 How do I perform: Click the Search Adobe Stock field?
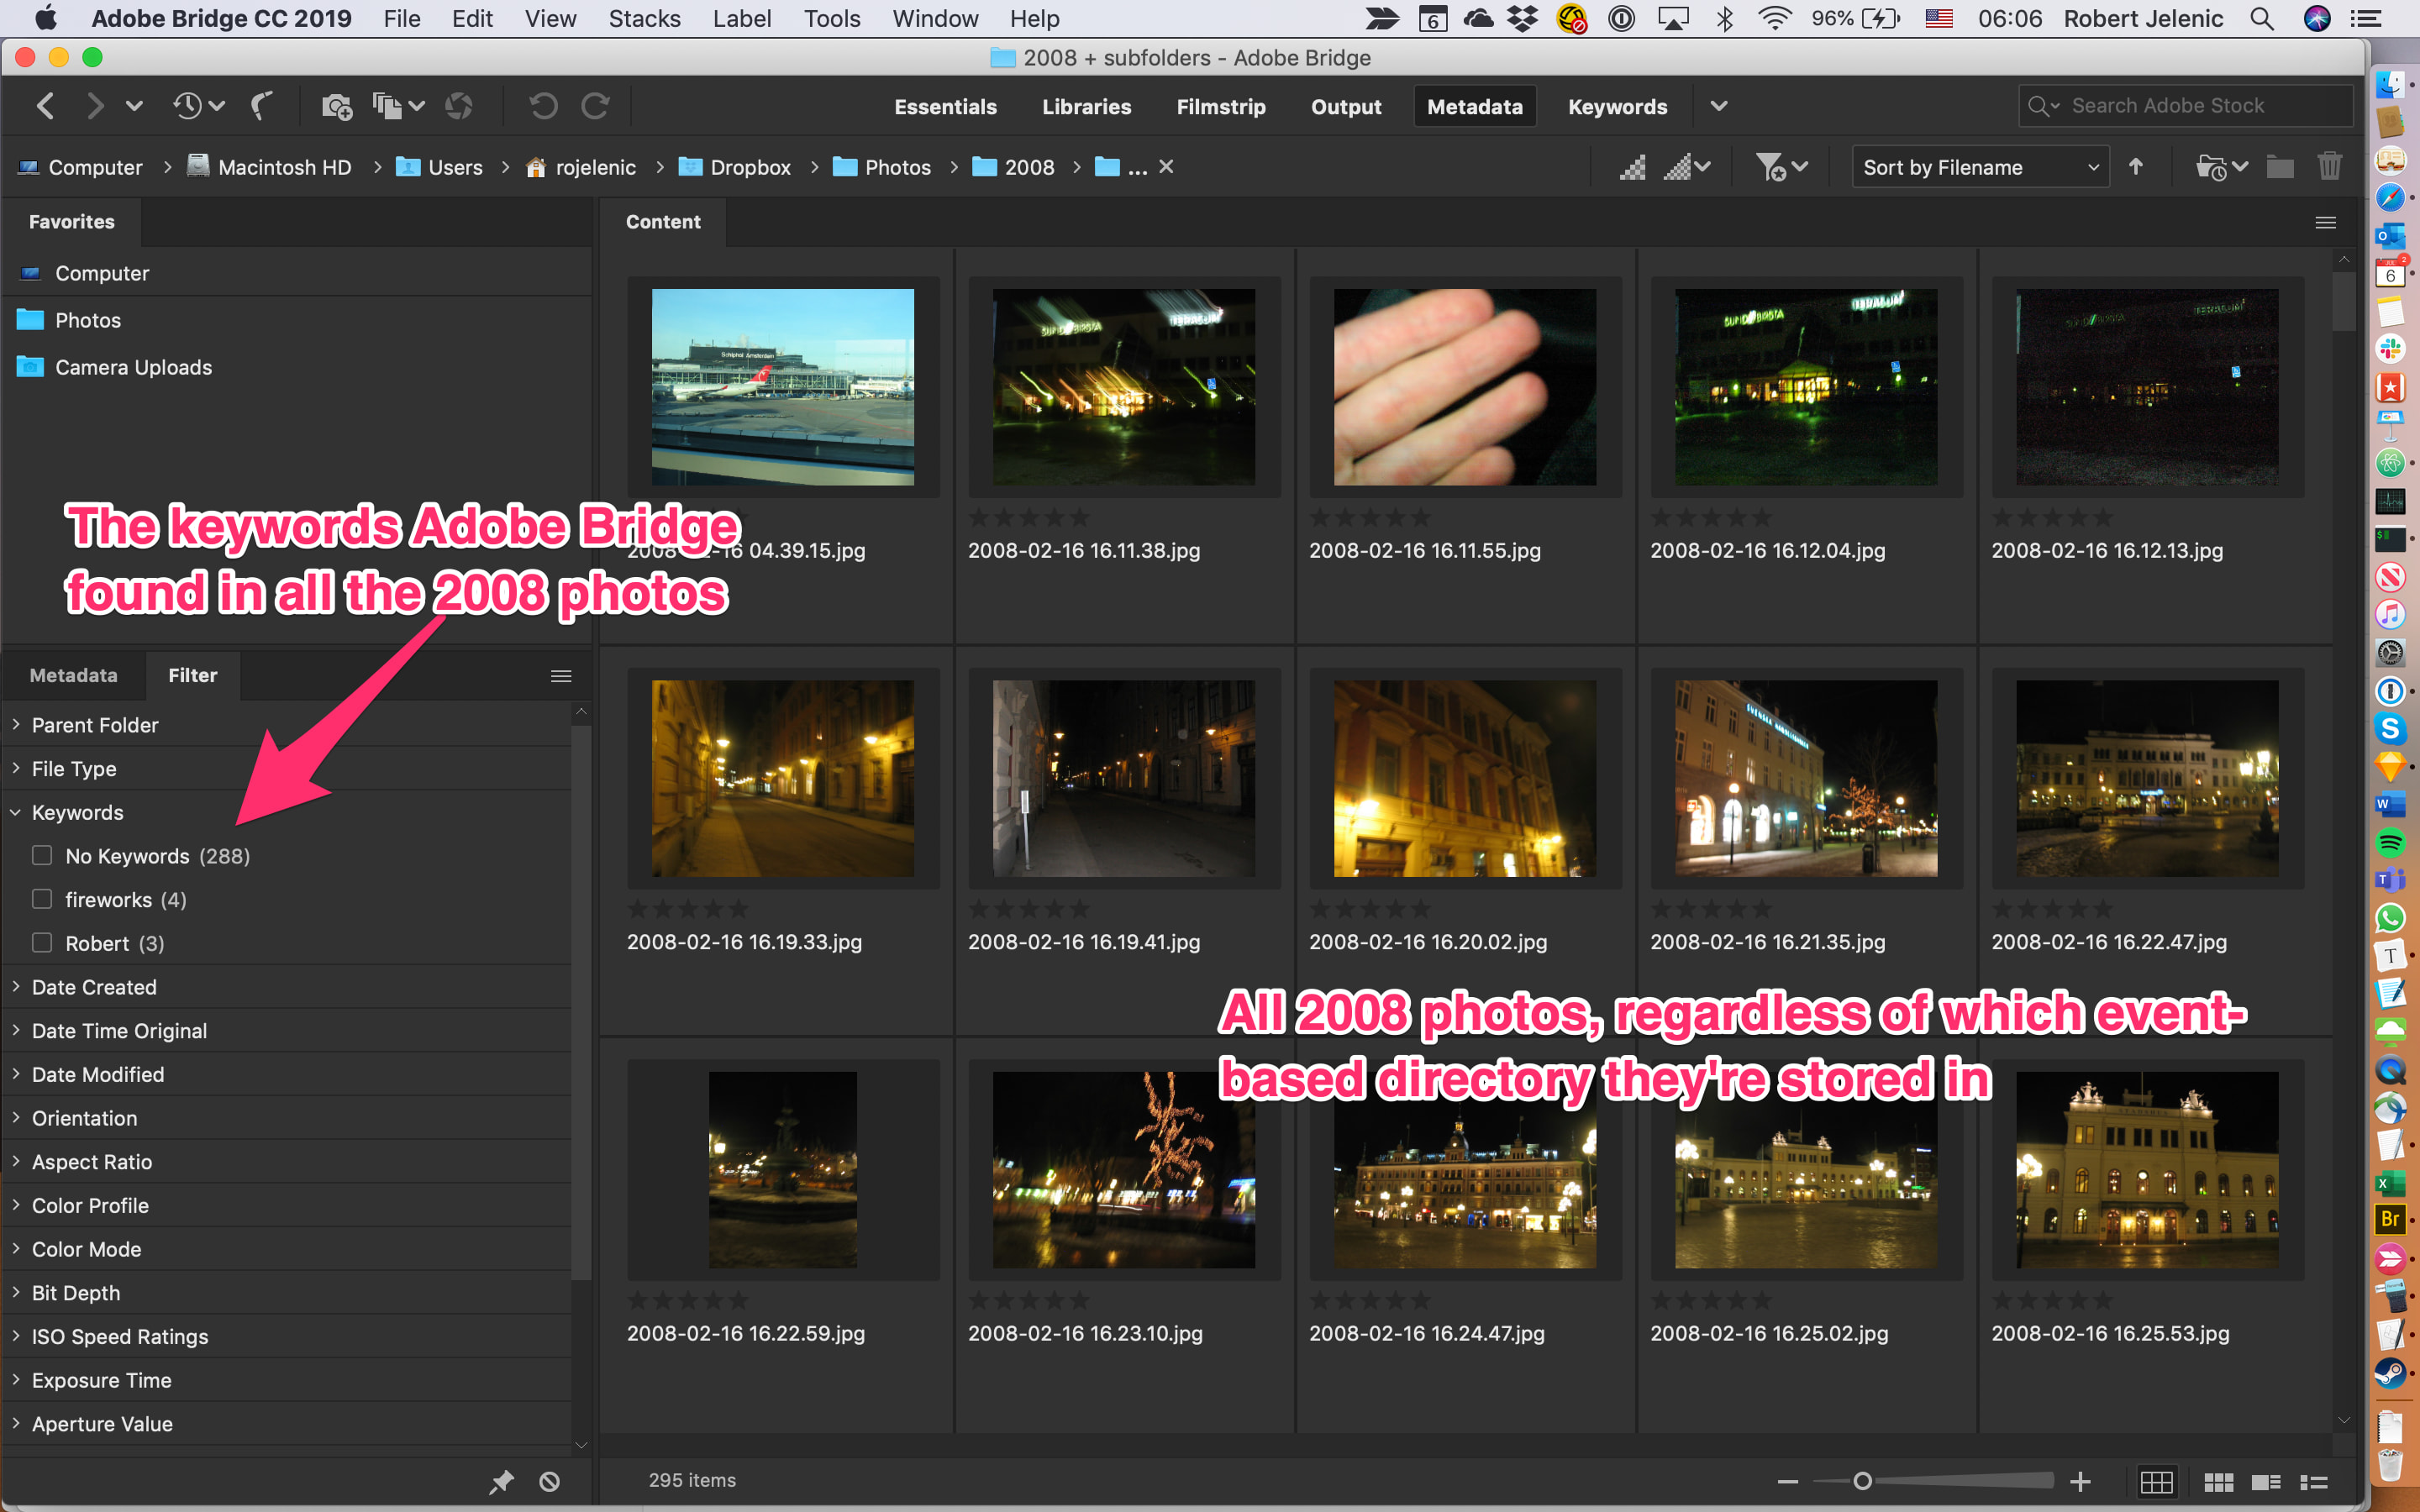click(x=2186, y=106)
